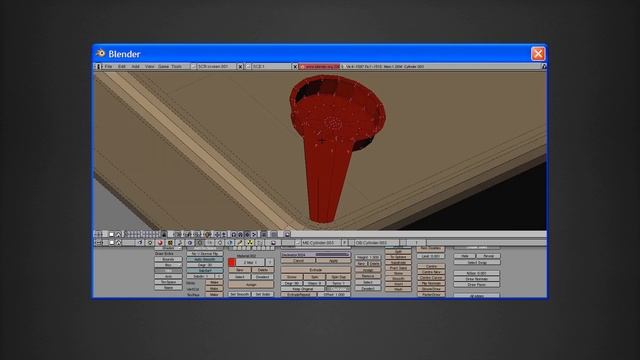Click the Spin Dup button
The height and width of the screenshot is (360, 640).
338,277
